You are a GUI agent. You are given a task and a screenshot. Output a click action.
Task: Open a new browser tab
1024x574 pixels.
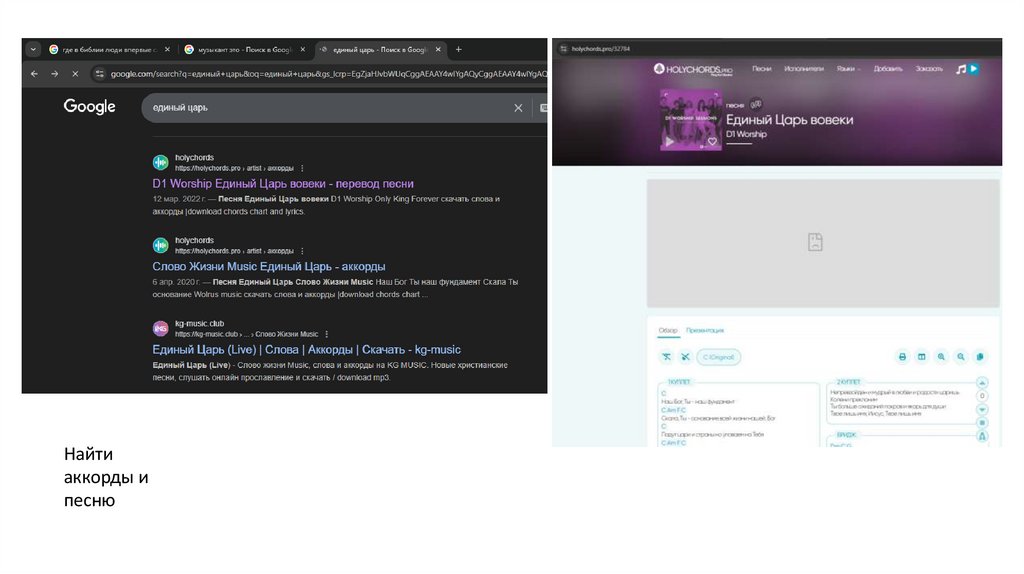tap(458, 50)
